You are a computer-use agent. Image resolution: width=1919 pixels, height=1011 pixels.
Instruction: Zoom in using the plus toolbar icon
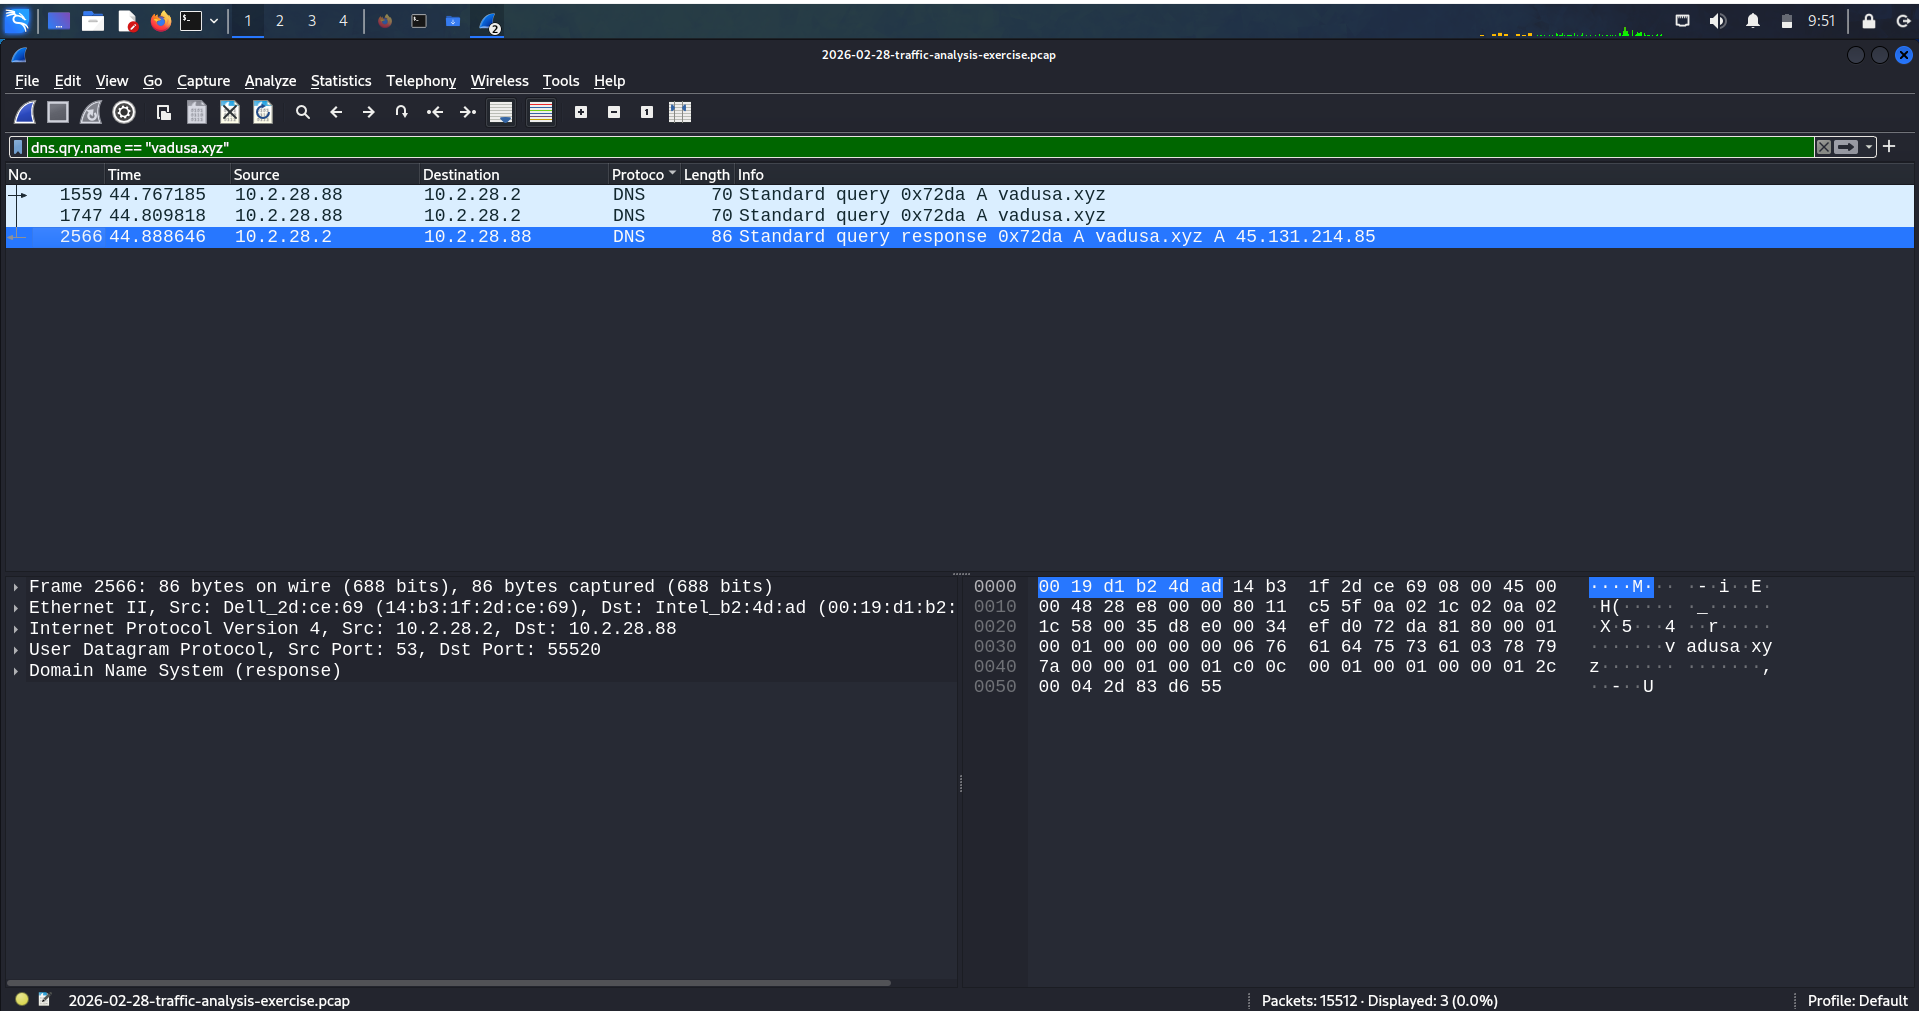pos(580,112)
